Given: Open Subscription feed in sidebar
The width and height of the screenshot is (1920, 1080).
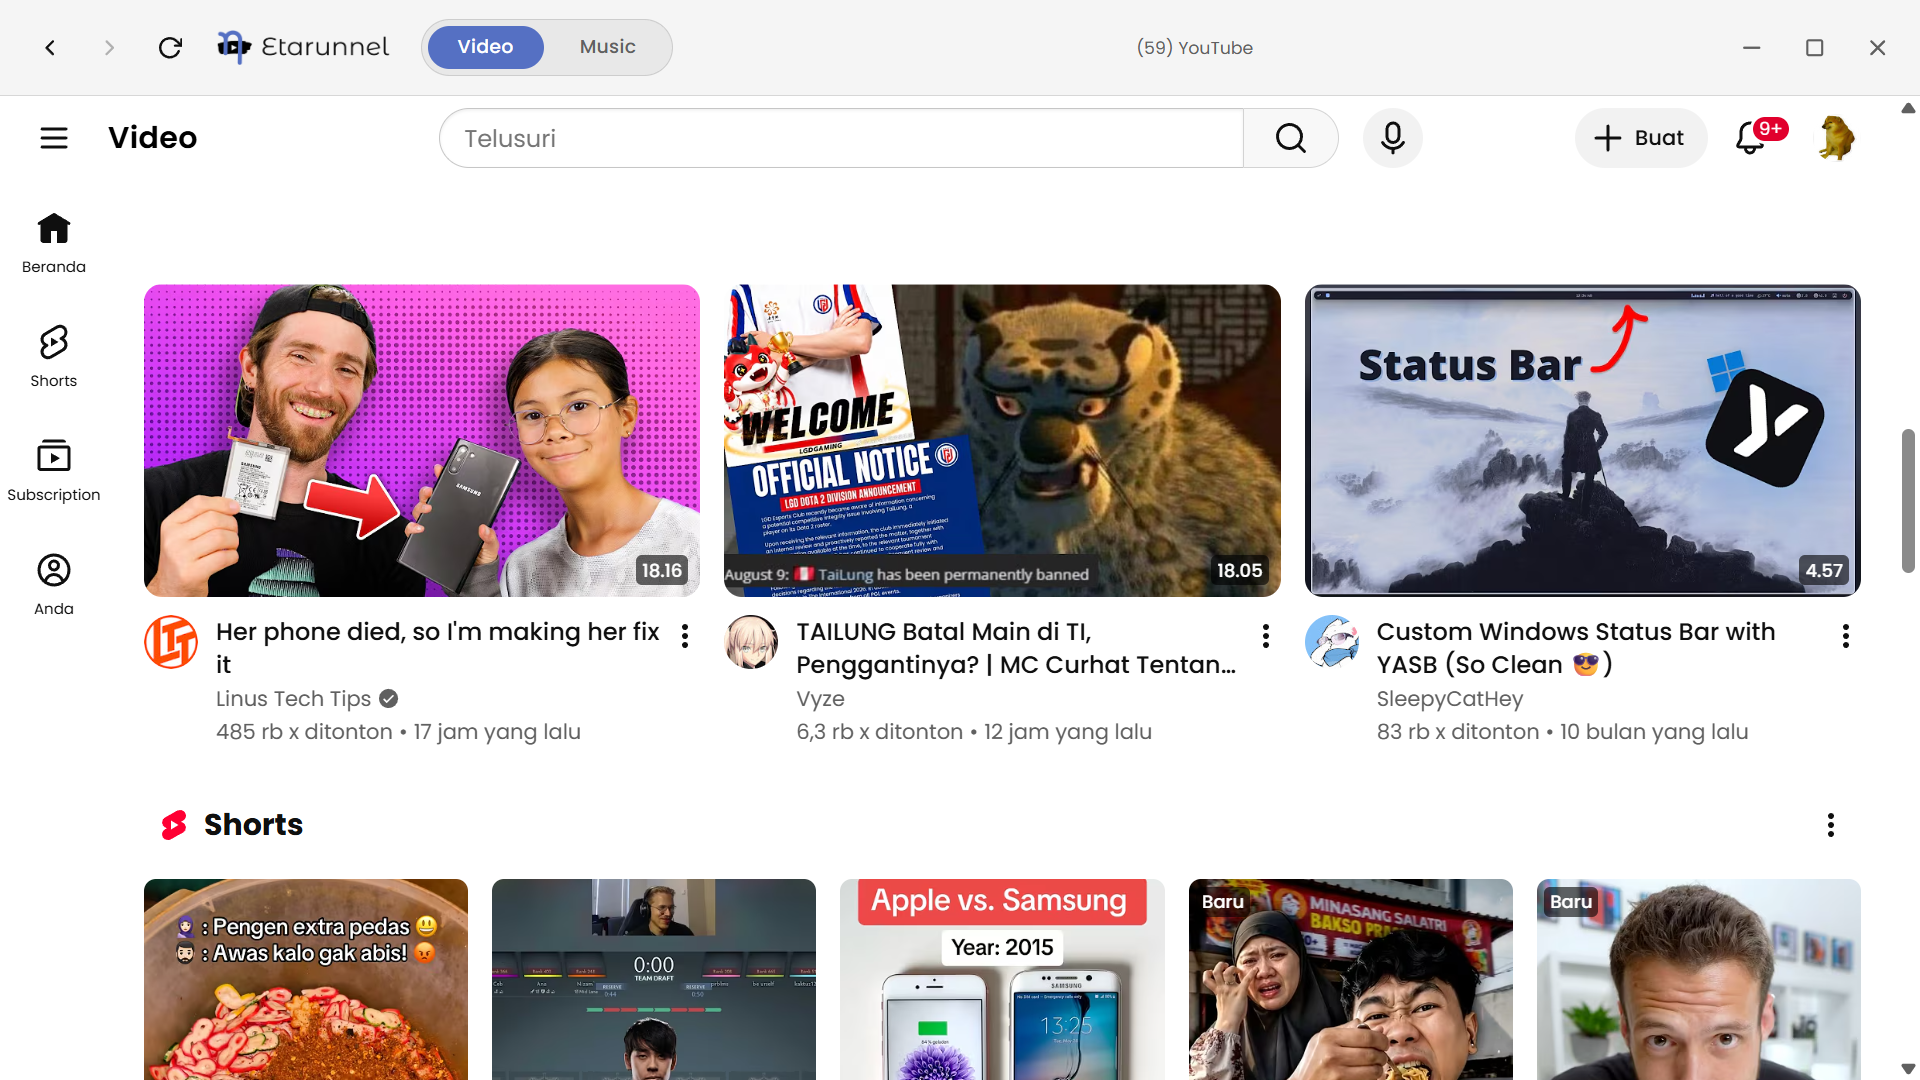Looking at the screenshot, I should [x=54, y=471].
